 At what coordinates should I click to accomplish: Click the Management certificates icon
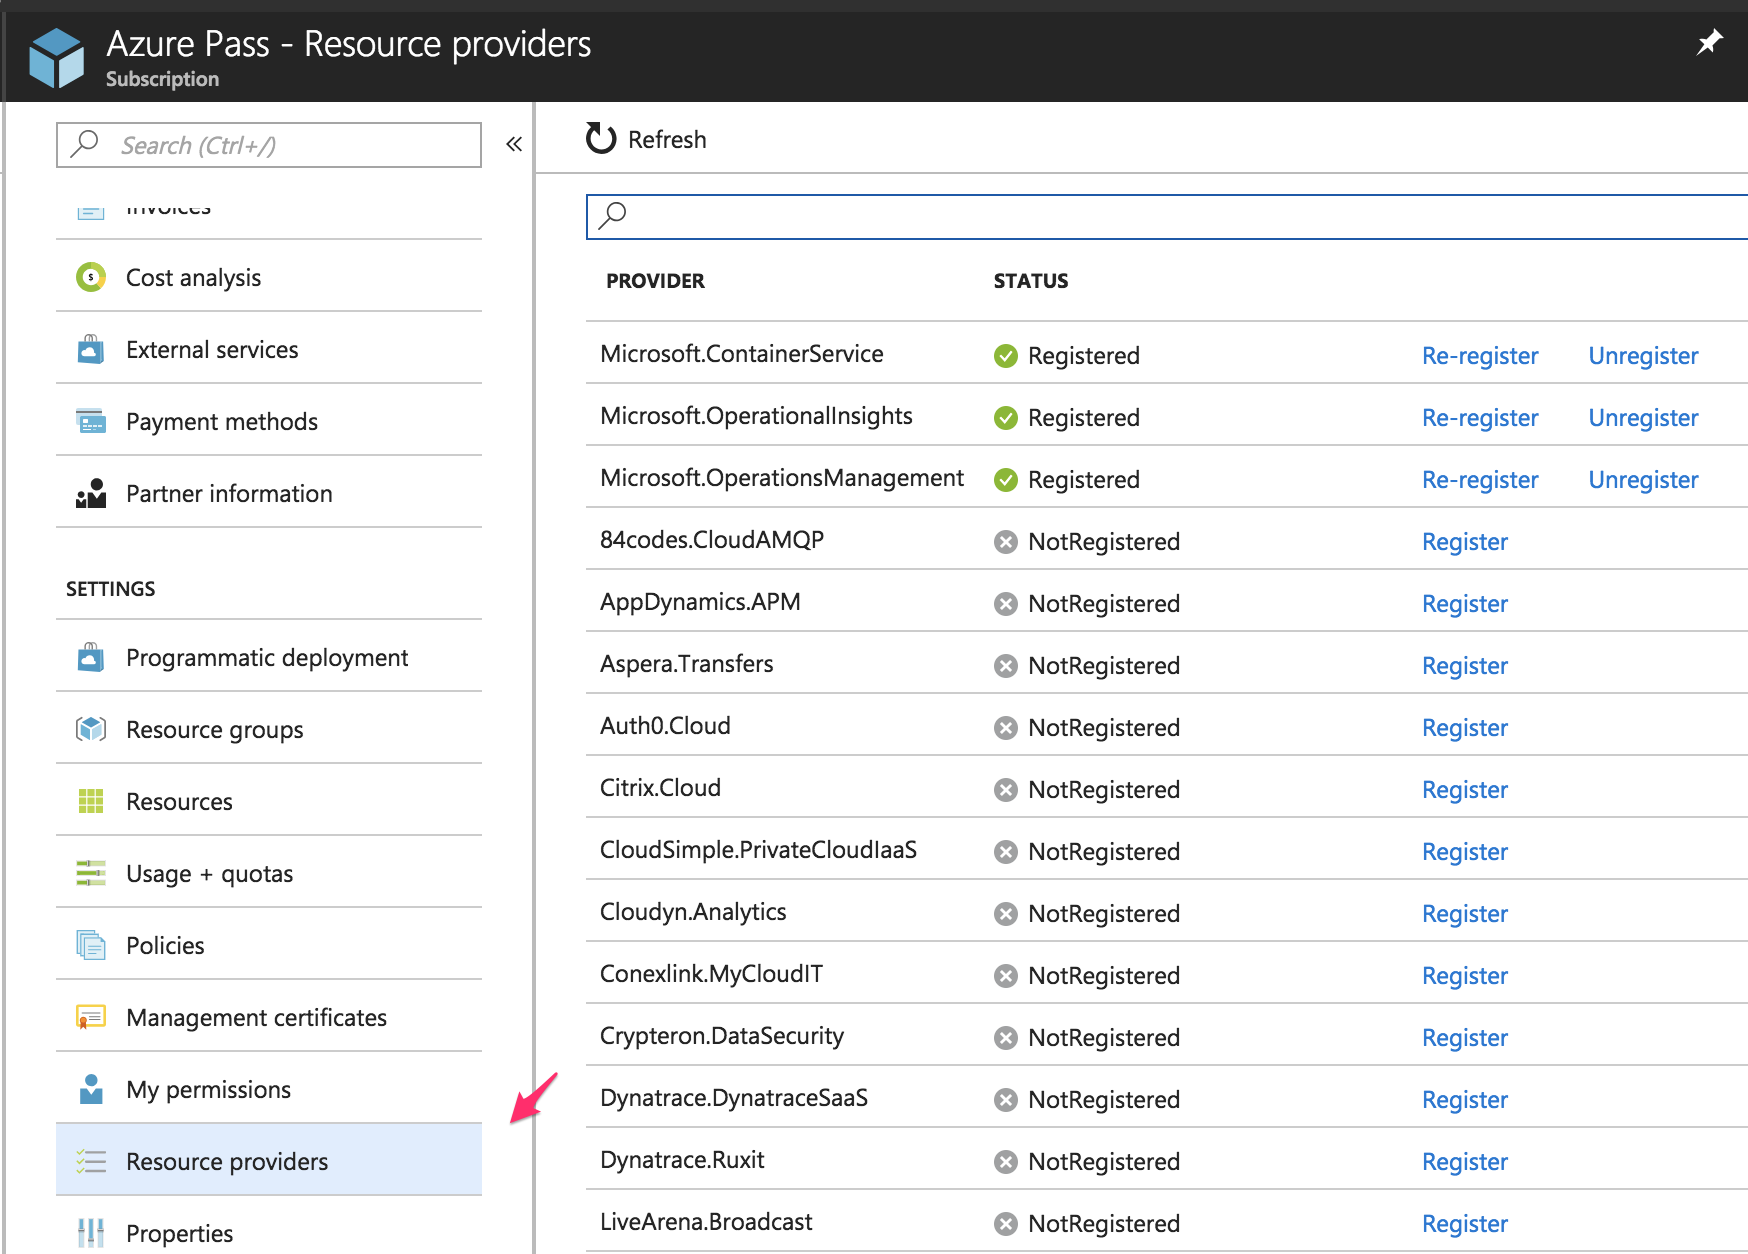91,1017
